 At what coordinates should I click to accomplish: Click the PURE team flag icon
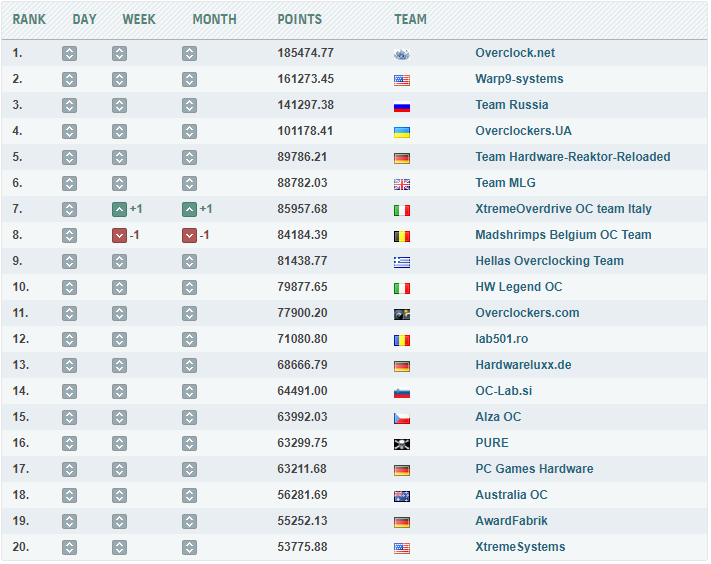[402, 444]
